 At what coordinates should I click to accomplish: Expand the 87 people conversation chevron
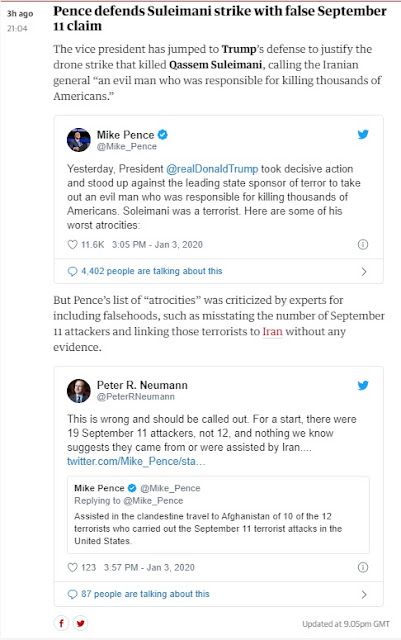tap(364, 594)
